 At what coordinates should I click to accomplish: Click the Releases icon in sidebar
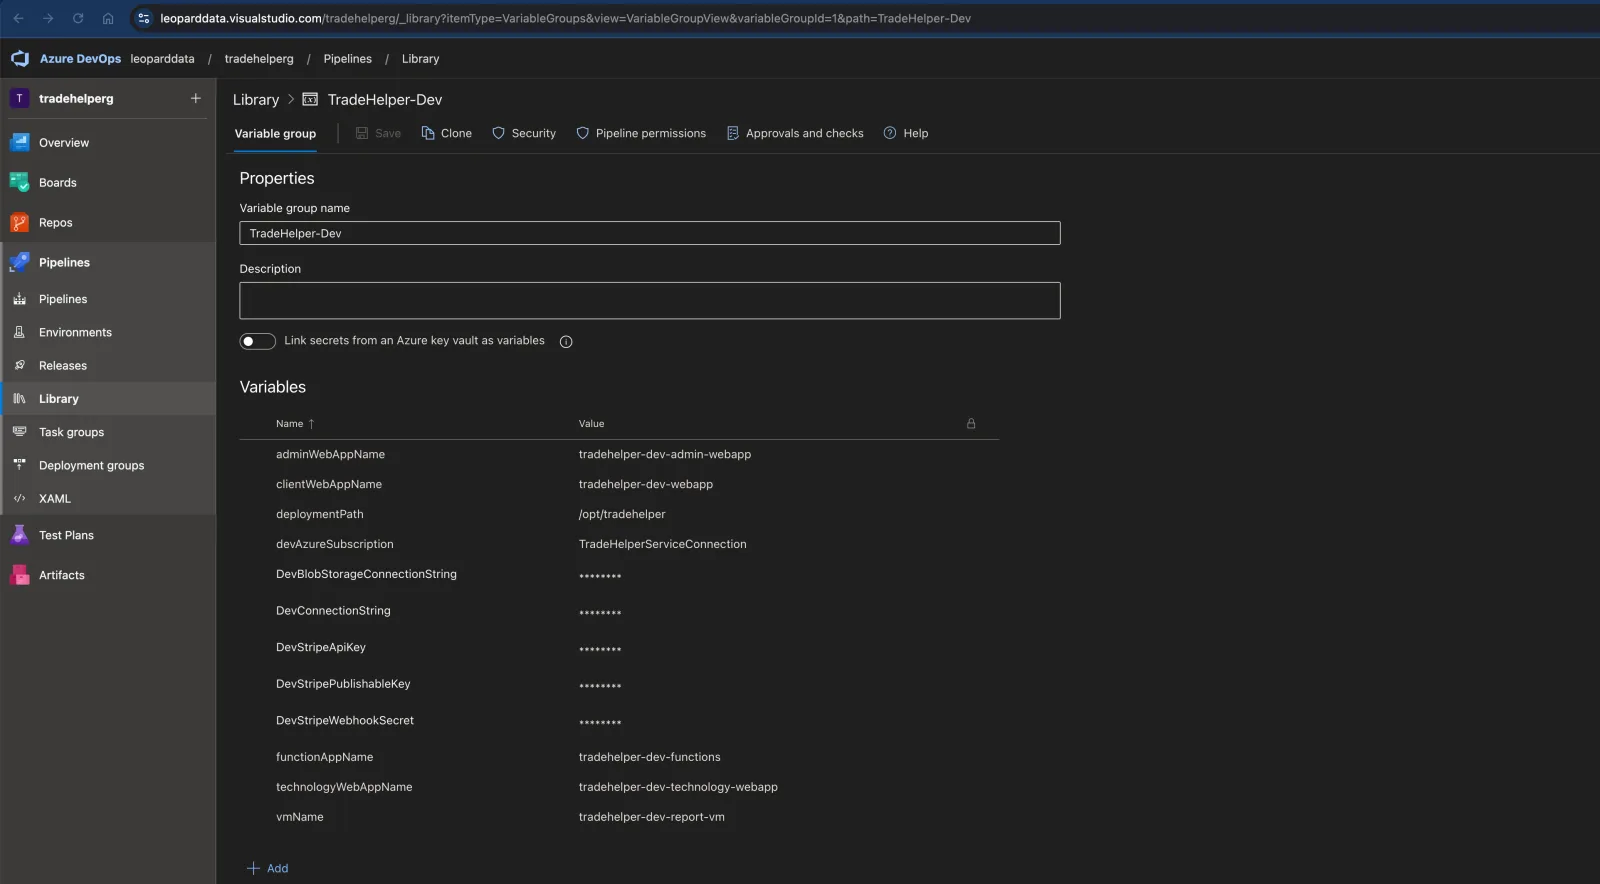(x=19, y=365)
